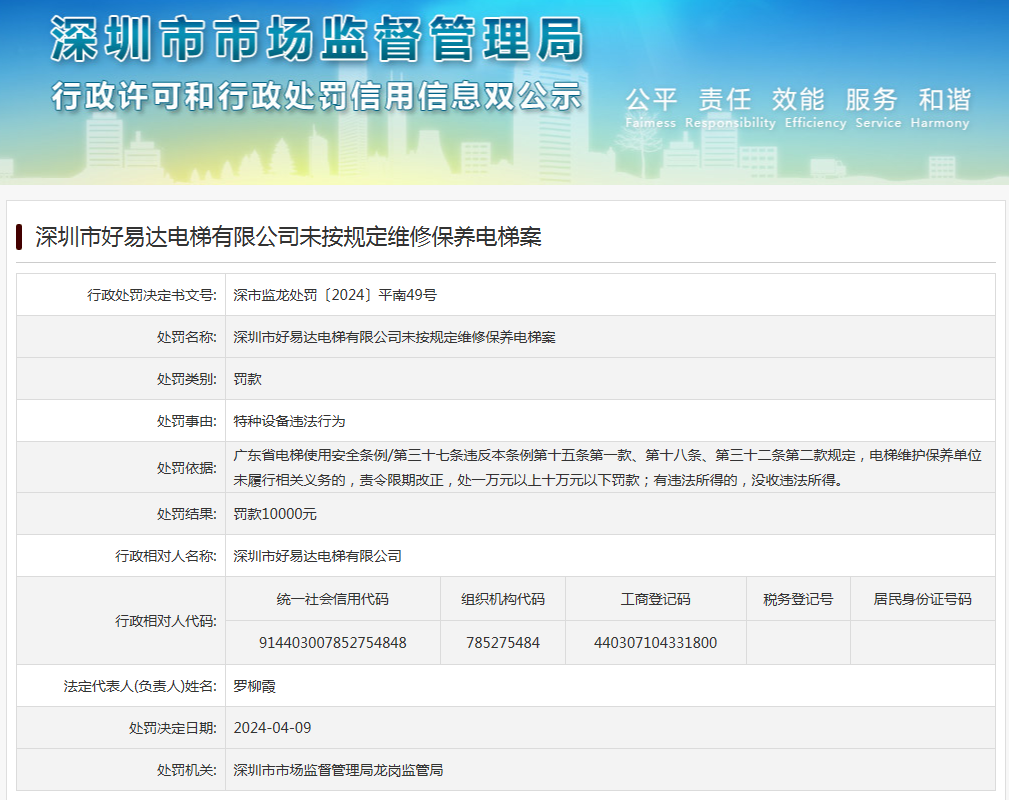Viewport: 1009px width, 800px height.
Task: Click the 处罚类别 row label
Action: 187,378
